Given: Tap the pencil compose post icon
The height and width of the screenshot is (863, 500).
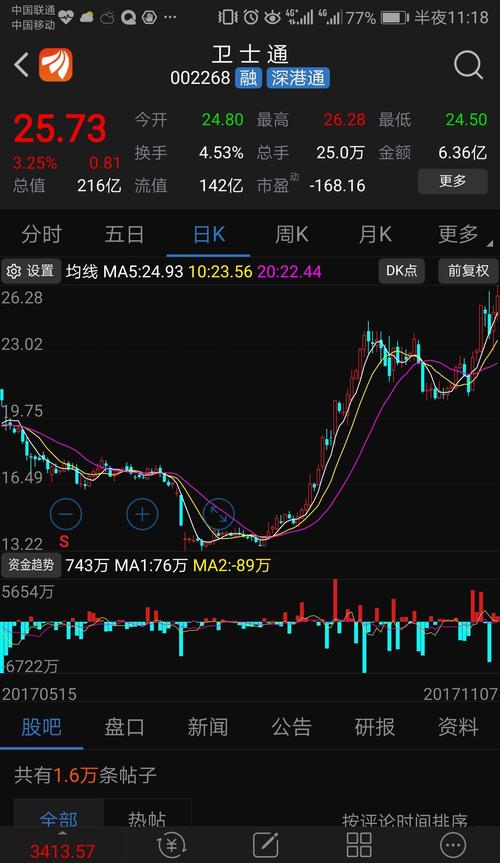Looking at the screenshot, I should point(265,844).
